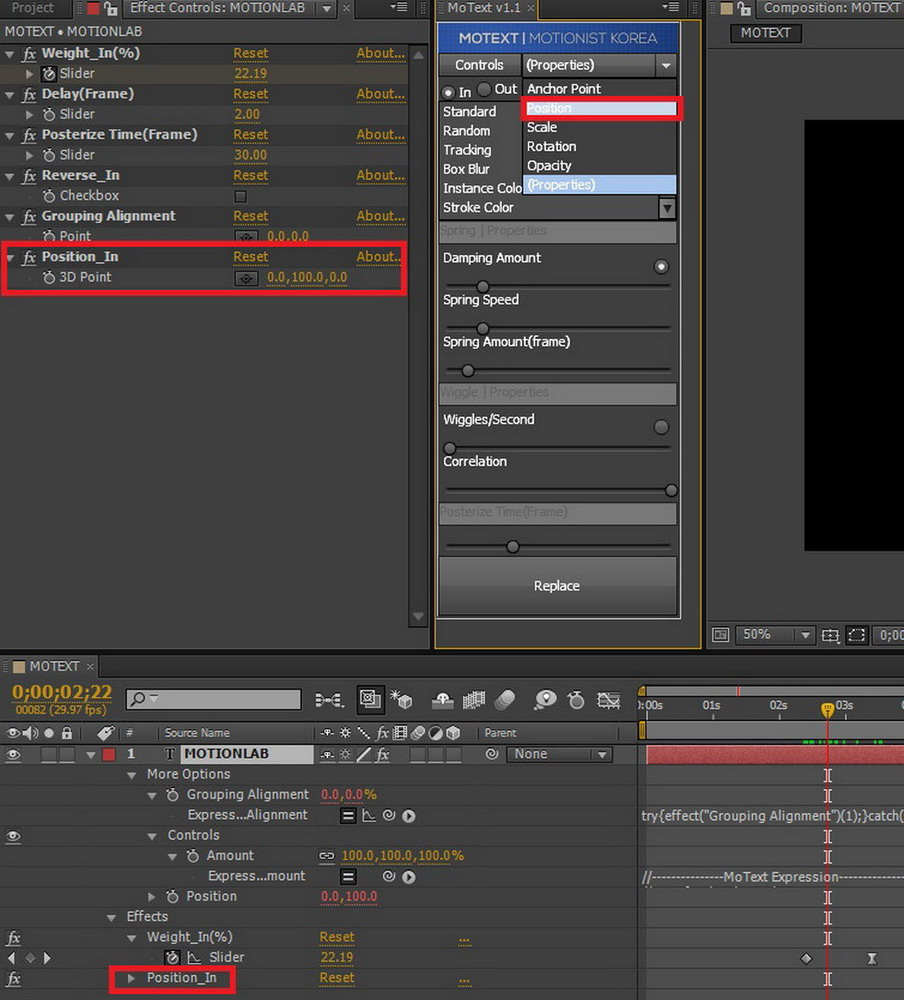Select Position from properties list
The width and height of the screenshot is (904, 1000).
[x=600, y=108]
